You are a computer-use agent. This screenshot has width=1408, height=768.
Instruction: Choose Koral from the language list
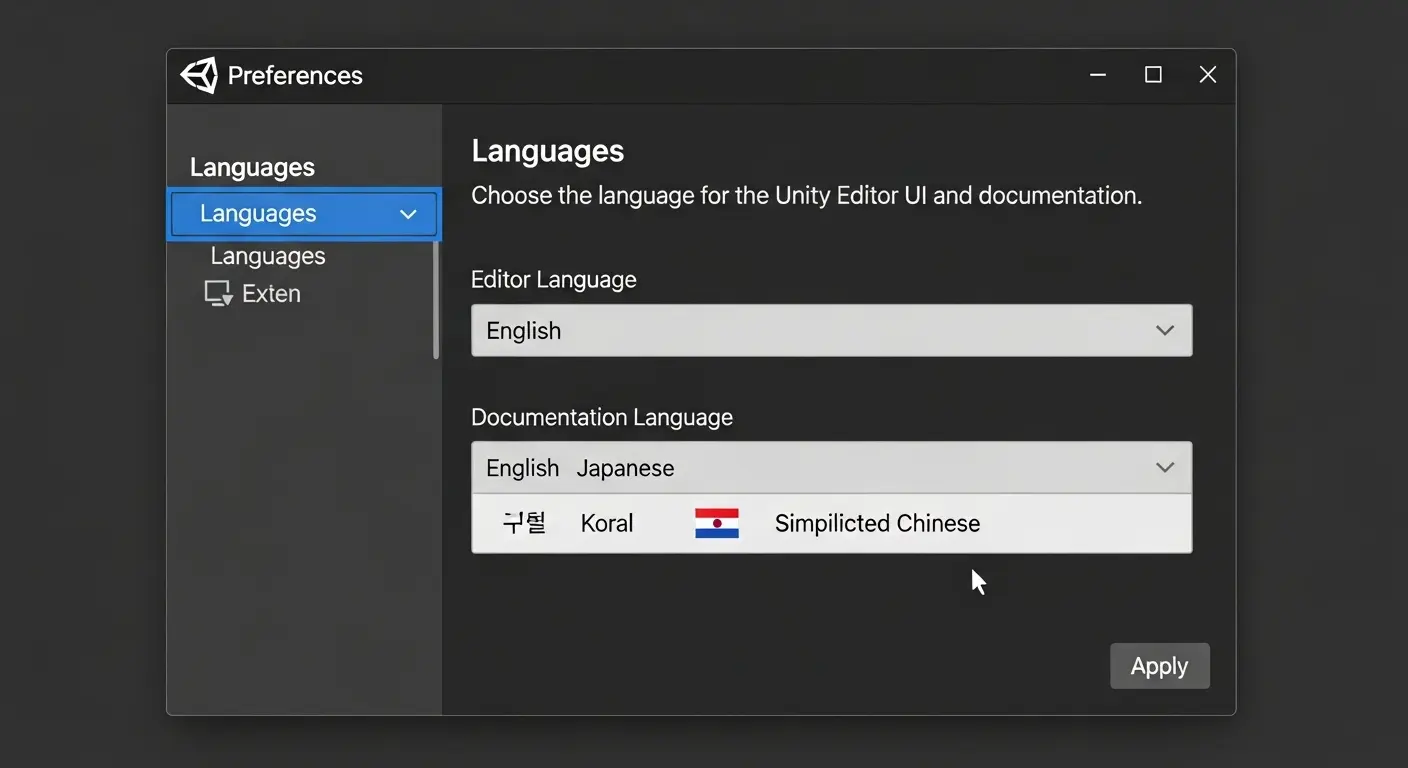pos(606,522)
